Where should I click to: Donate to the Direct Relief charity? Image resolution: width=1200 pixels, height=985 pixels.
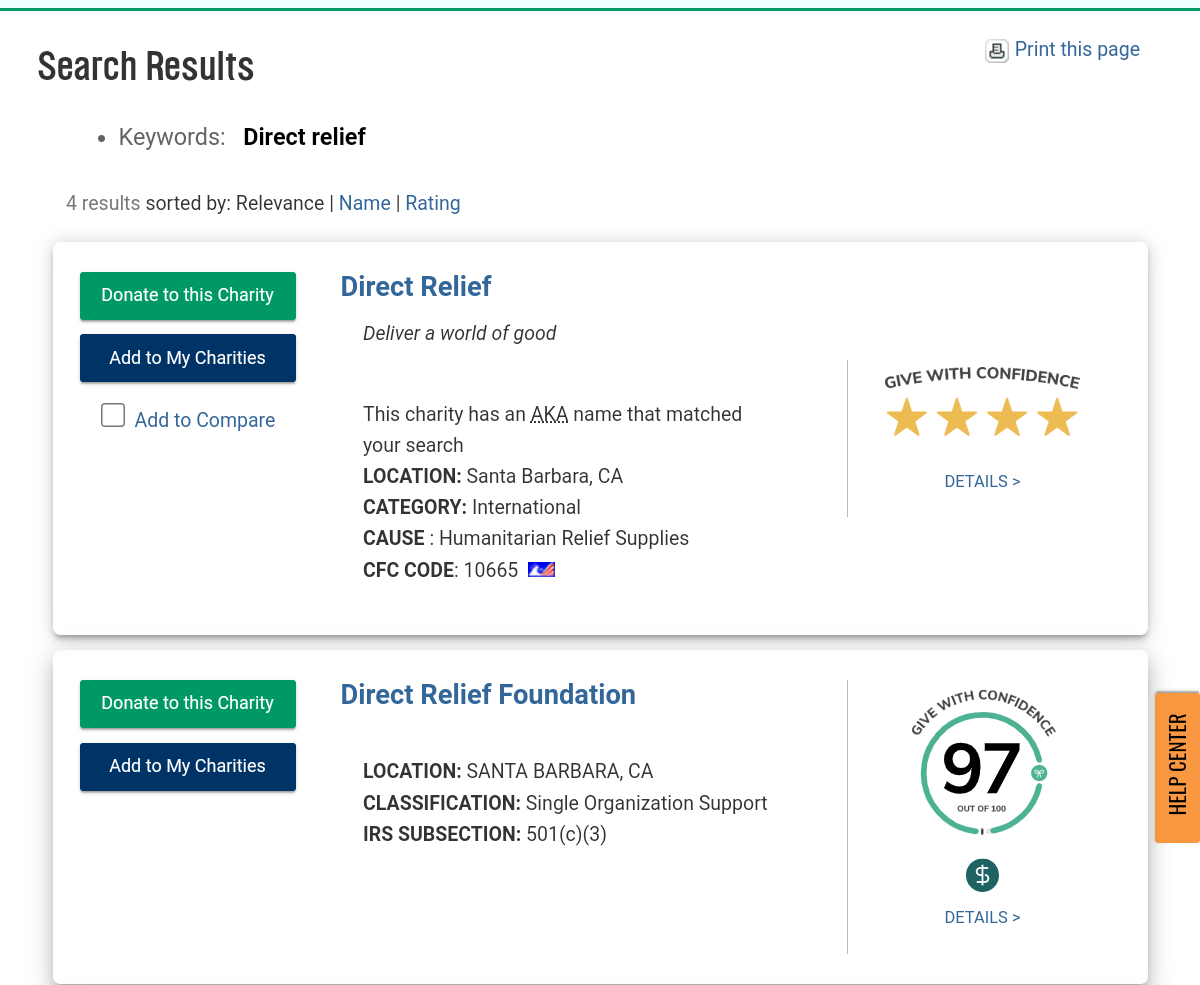pyautogui.click(x=188, y=295)
